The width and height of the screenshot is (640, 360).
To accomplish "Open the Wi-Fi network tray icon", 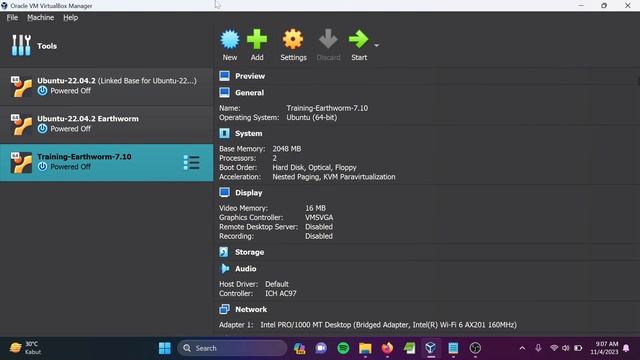I will coord(554,348).
